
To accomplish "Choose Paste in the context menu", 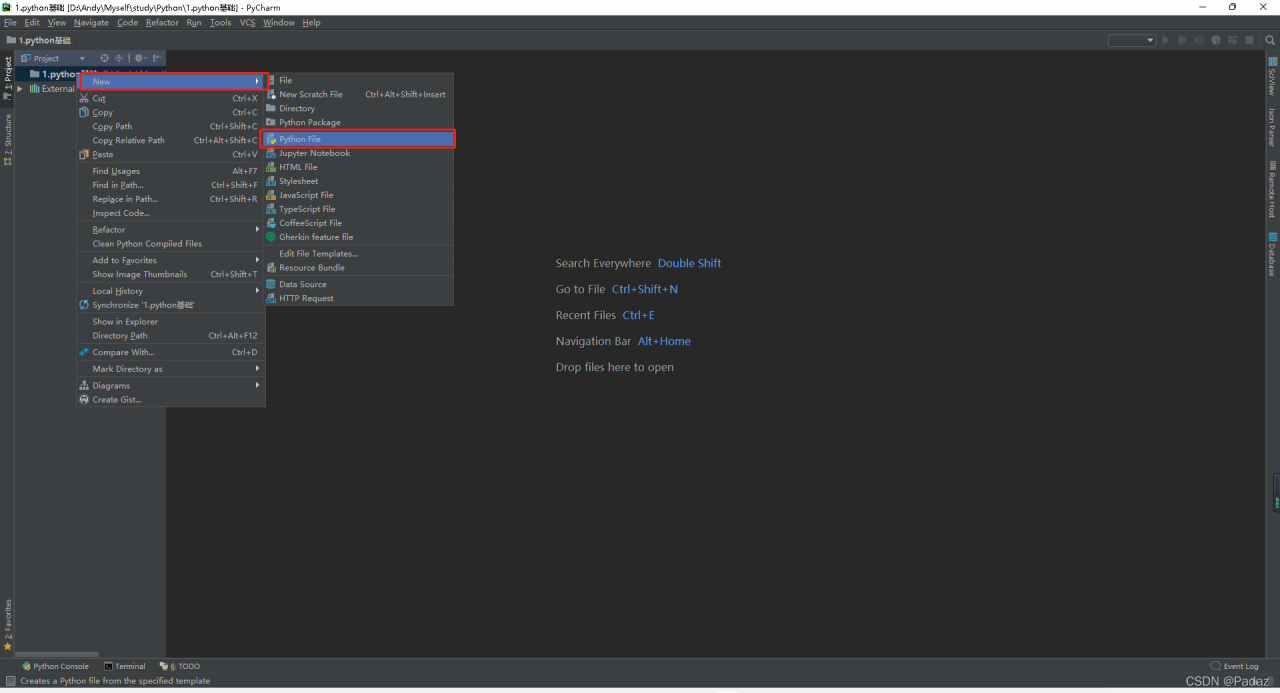I will [171, 154].
